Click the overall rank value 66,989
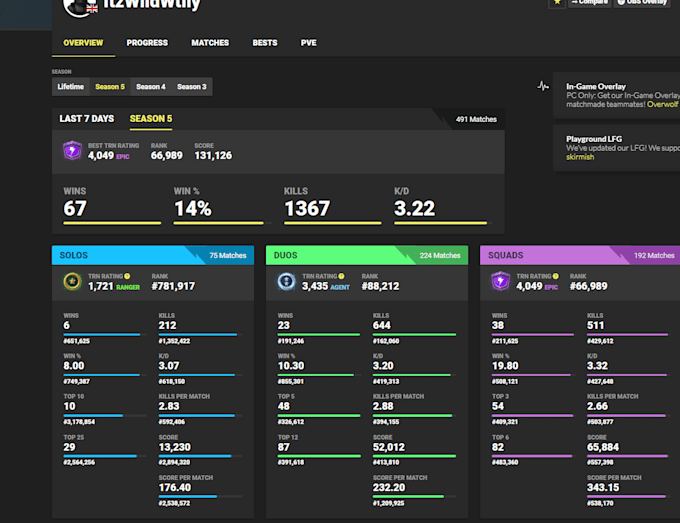The height and width of the screenshot is (523, 680). pos(167,155)
